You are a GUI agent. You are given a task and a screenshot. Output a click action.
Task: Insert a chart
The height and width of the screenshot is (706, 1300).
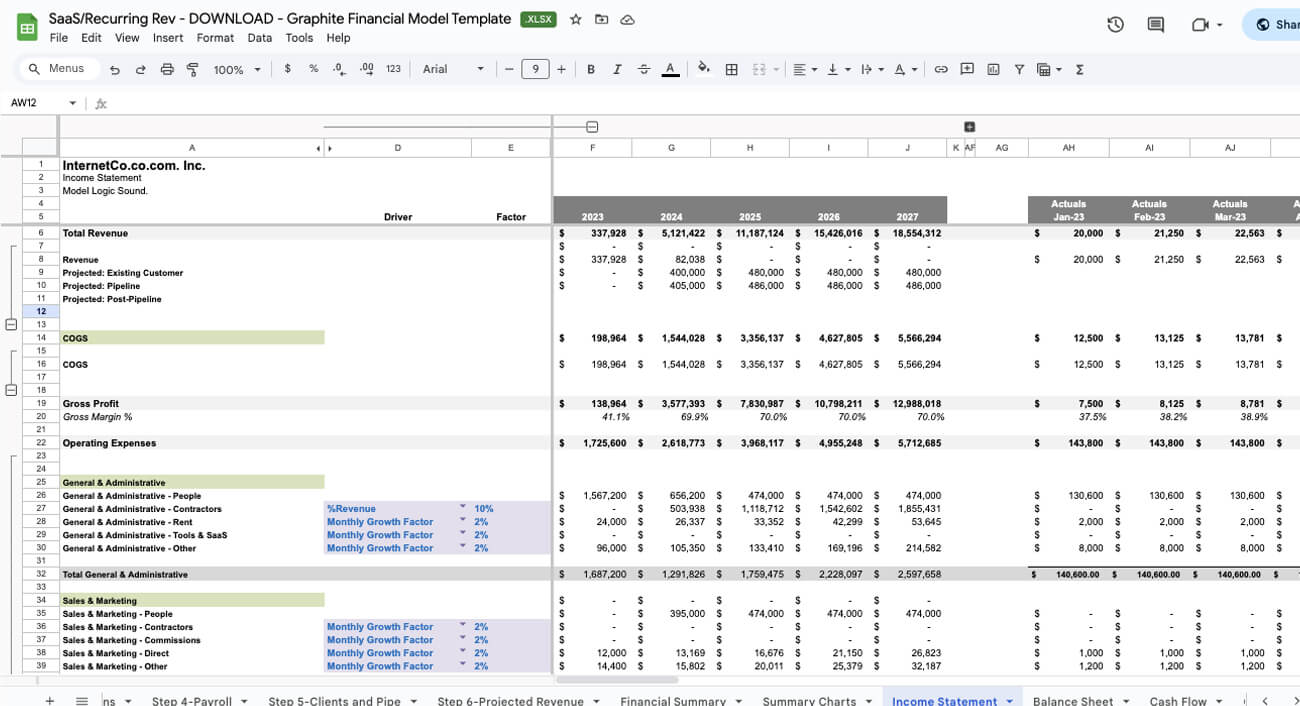point(993,69)
